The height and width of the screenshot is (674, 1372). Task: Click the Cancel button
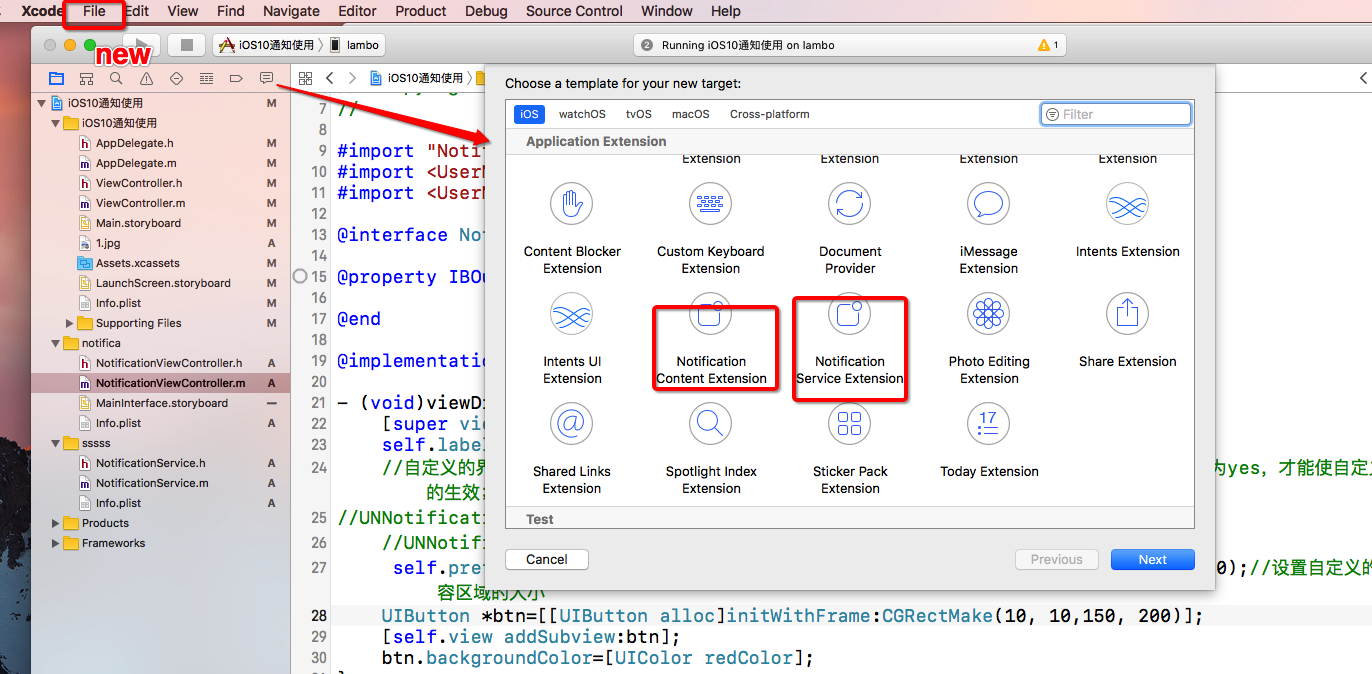[547, 560]
